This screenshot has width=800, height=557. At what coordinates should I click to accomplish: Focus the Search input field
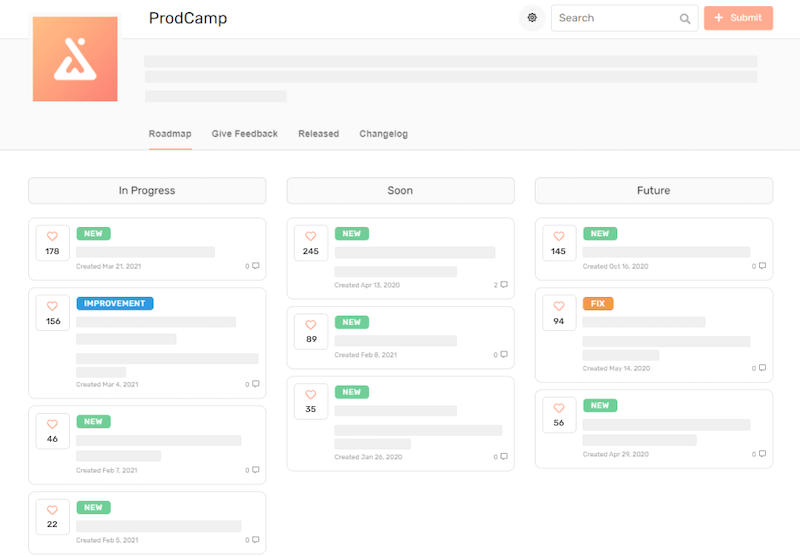(x=624, y=18)
